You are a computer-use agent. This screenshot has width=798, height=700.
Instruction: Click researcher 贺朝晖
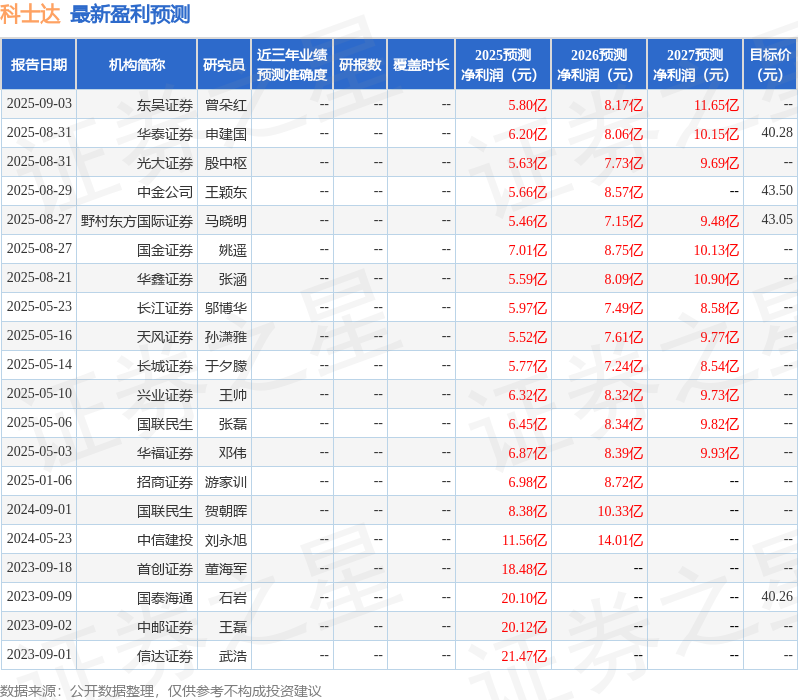(226, 512)
